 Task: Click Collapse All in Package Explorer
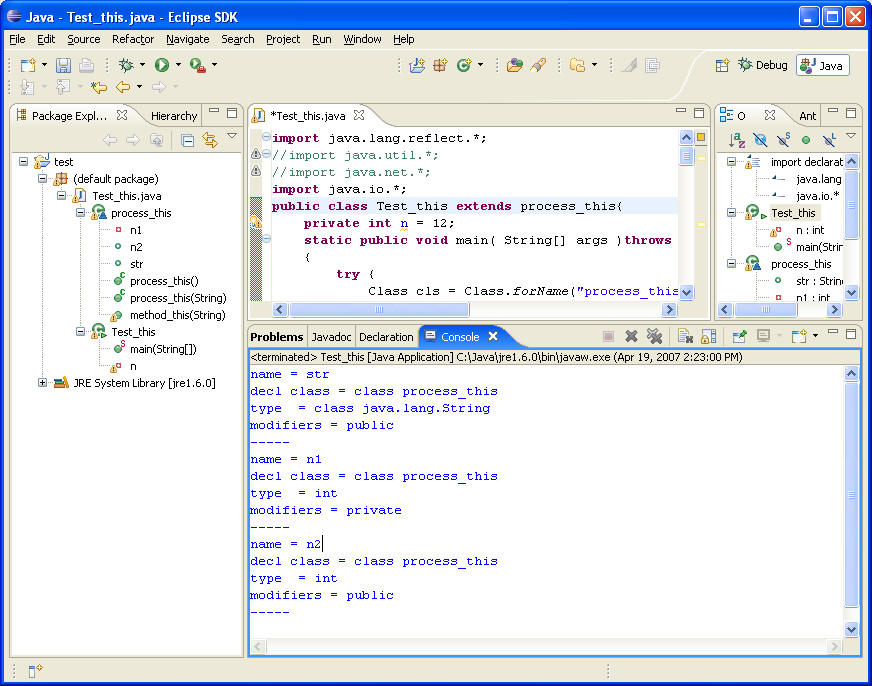[x=187, y=140]
